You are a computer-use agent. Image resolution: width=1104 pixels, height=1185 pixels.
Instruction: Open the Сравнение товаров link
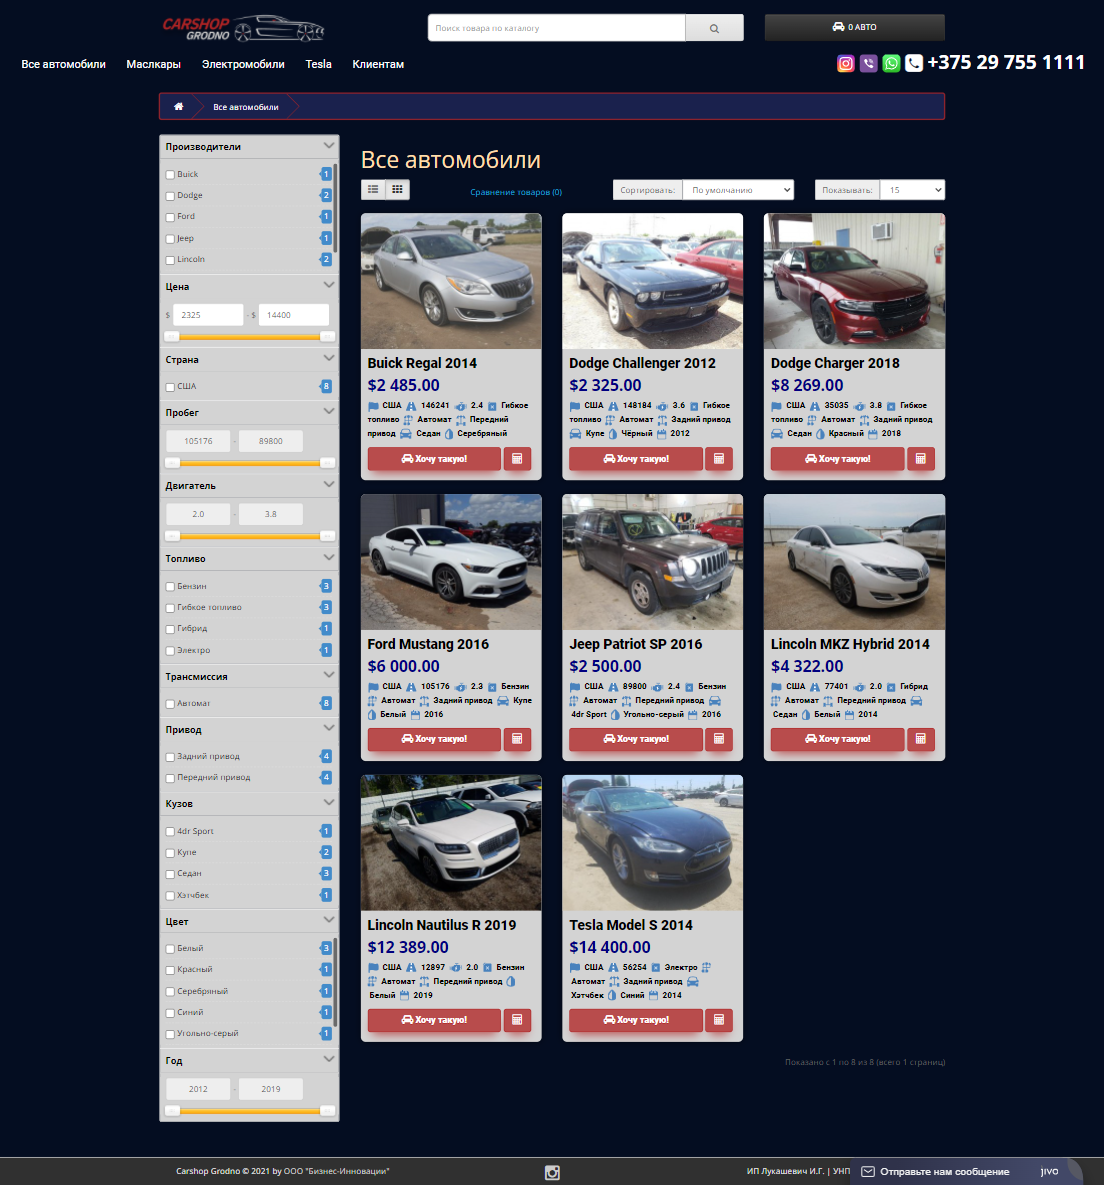516,192
